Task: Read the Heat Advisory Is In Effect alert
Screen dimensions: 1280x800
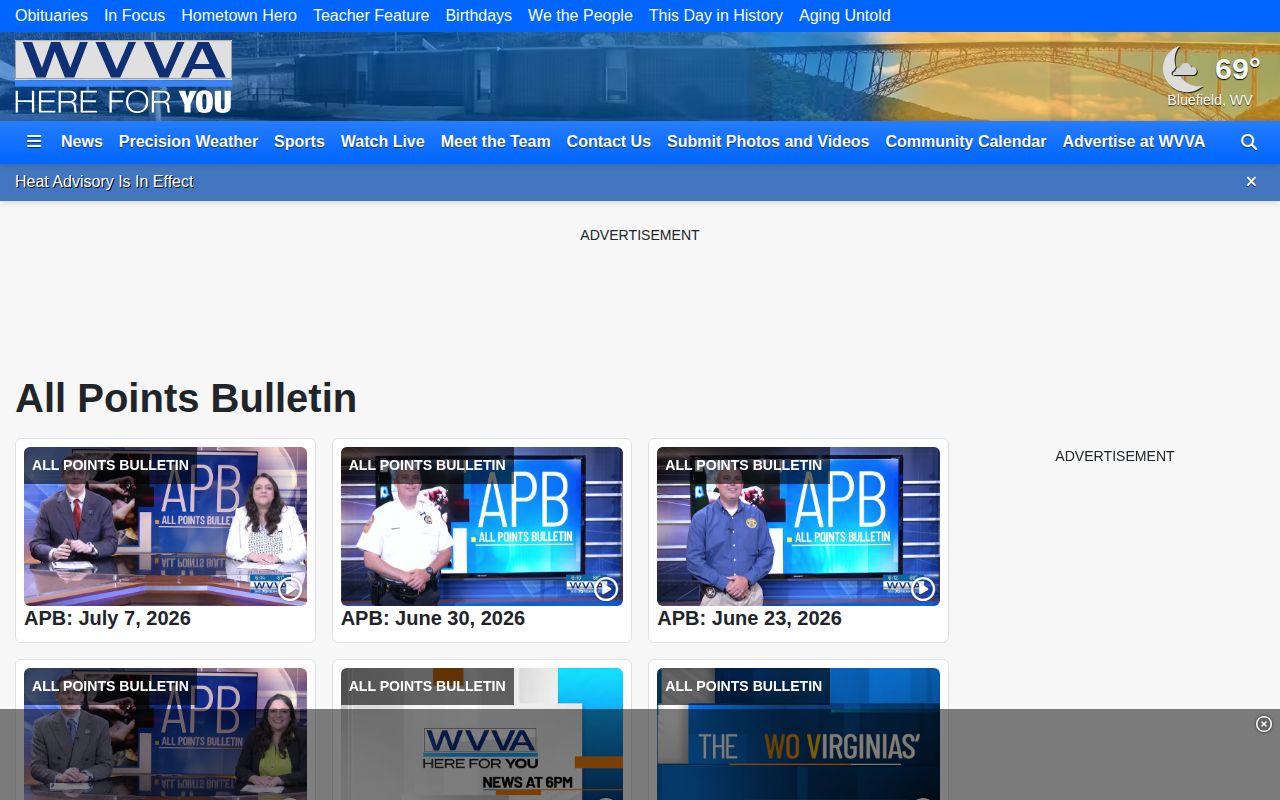Action: (104, 181)
